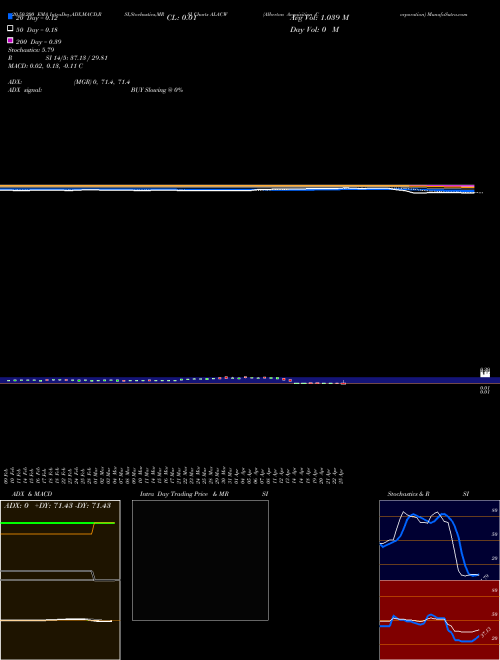This screenshot has height=660, width=500.
Task: Click the '37.13 / 29.81' RSI values text
Action: point(91,58)
